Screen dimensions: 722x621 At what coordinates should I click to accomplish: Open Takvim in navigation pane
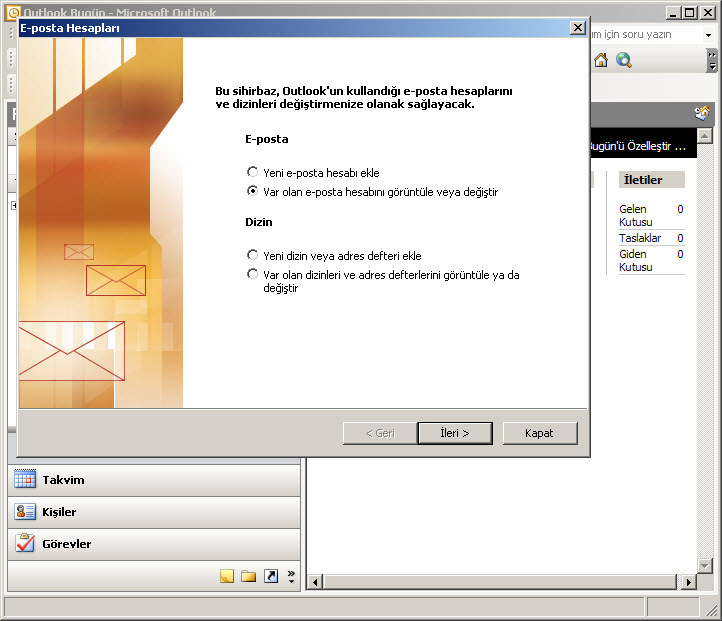click(154, 480)
